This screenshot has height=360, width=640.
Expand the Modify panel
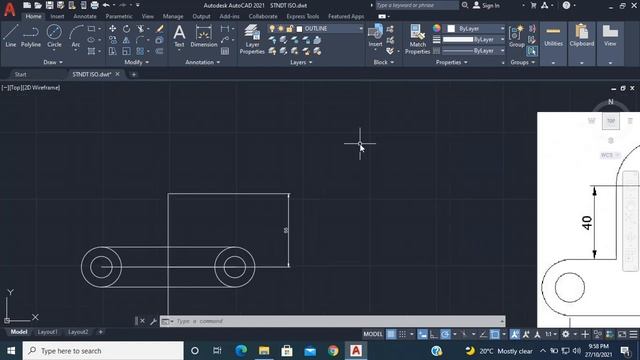coord(137,62)
